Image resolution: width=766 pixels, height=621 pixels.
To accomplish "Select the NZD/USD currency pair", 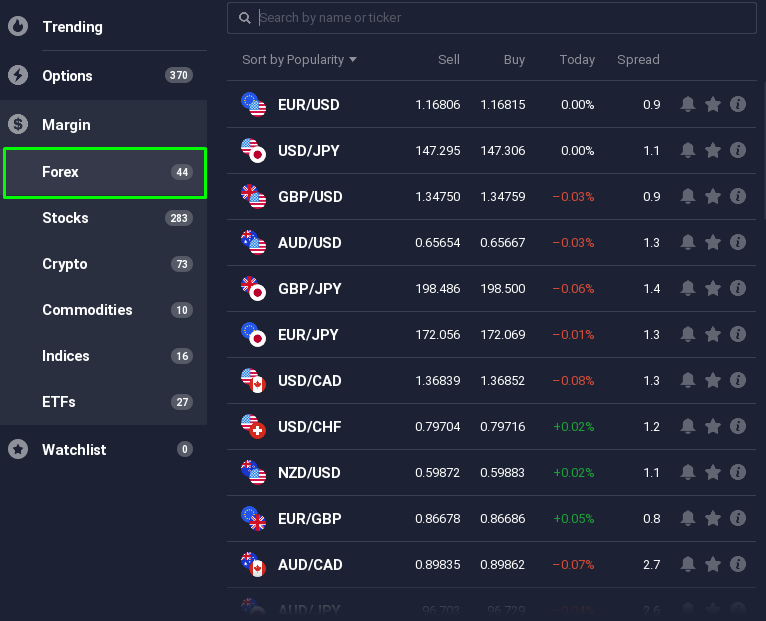I will 309,472.
